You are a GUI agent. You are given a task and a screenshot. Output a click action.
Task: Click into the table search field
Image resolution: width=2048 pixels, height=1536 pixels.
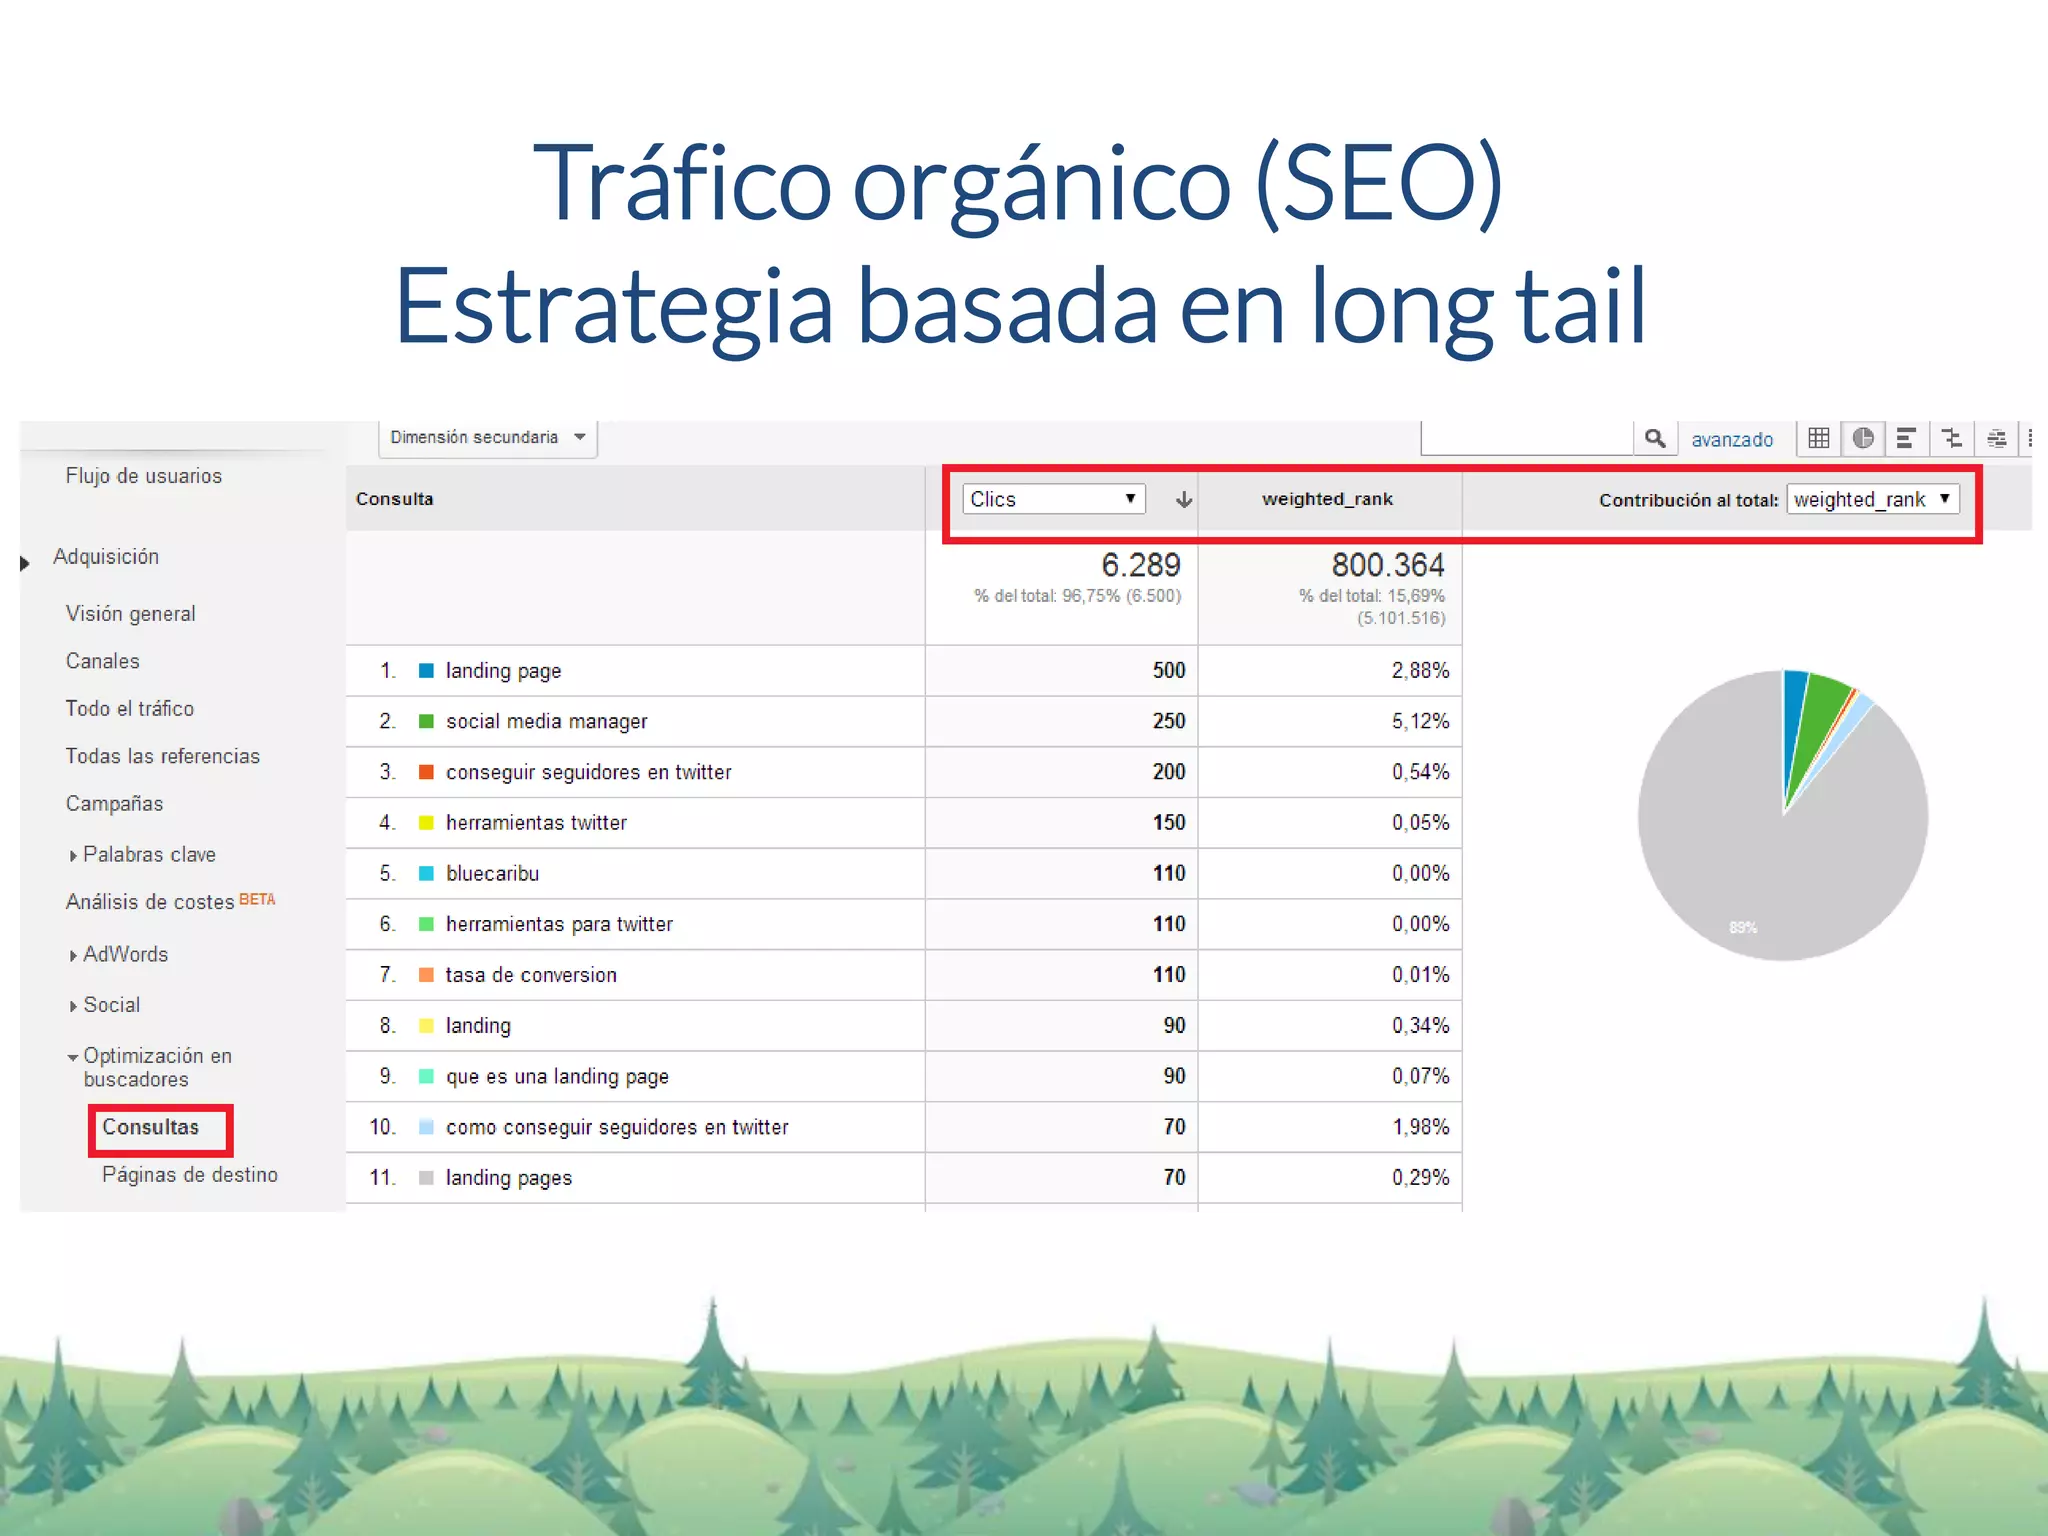pyautogui.click(x=1527, y=438)
